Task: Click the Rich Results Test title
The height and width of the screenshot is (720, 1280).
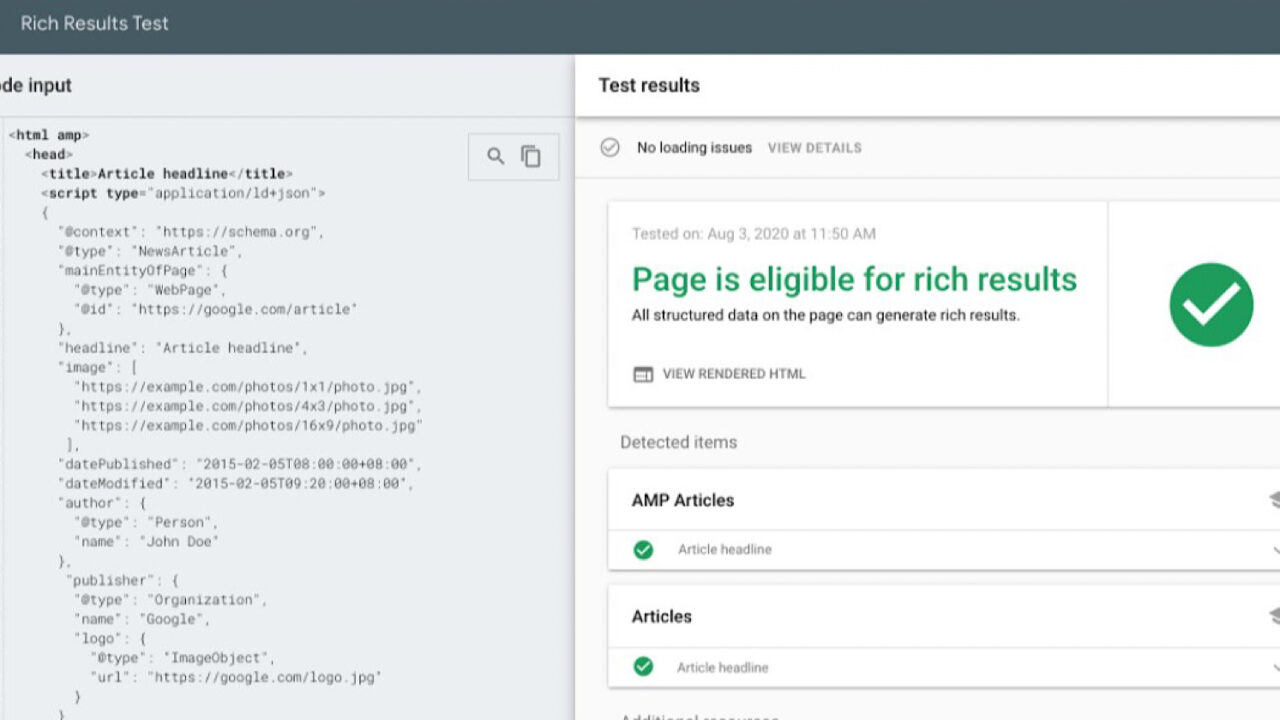Action: click(94, 23)
